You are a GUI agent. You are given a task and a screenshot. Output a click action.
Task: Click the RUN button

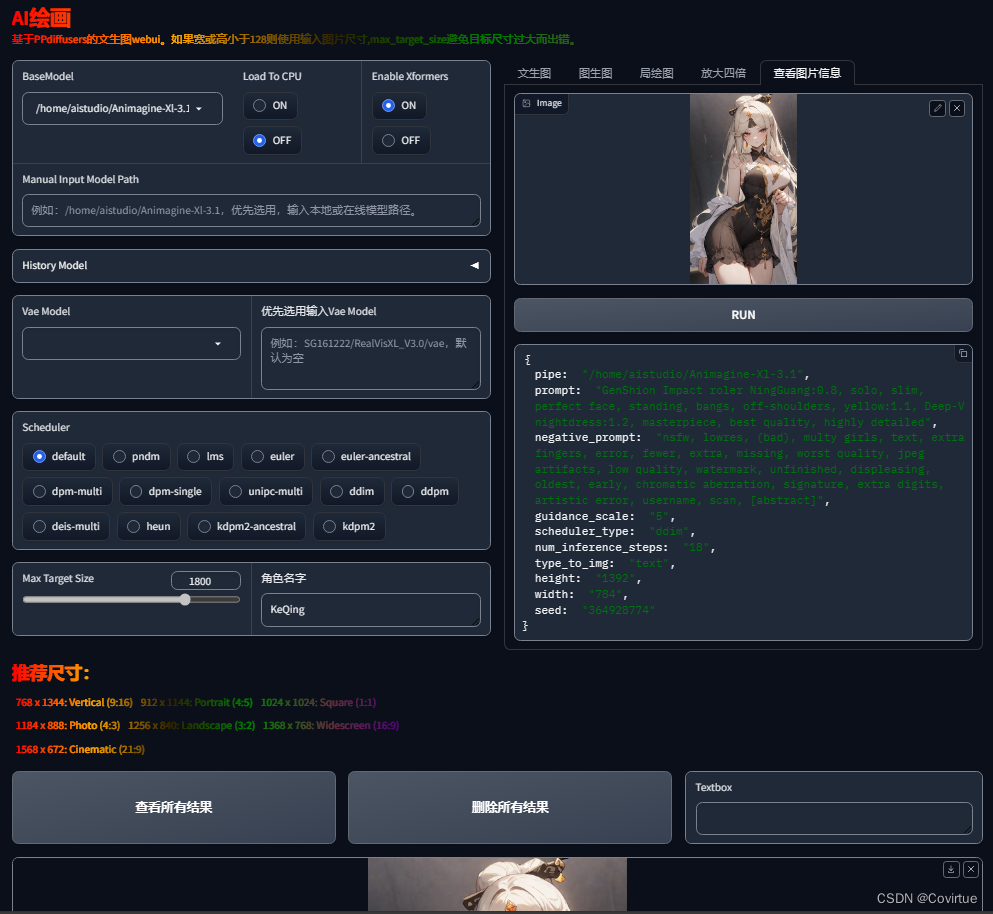743,315
